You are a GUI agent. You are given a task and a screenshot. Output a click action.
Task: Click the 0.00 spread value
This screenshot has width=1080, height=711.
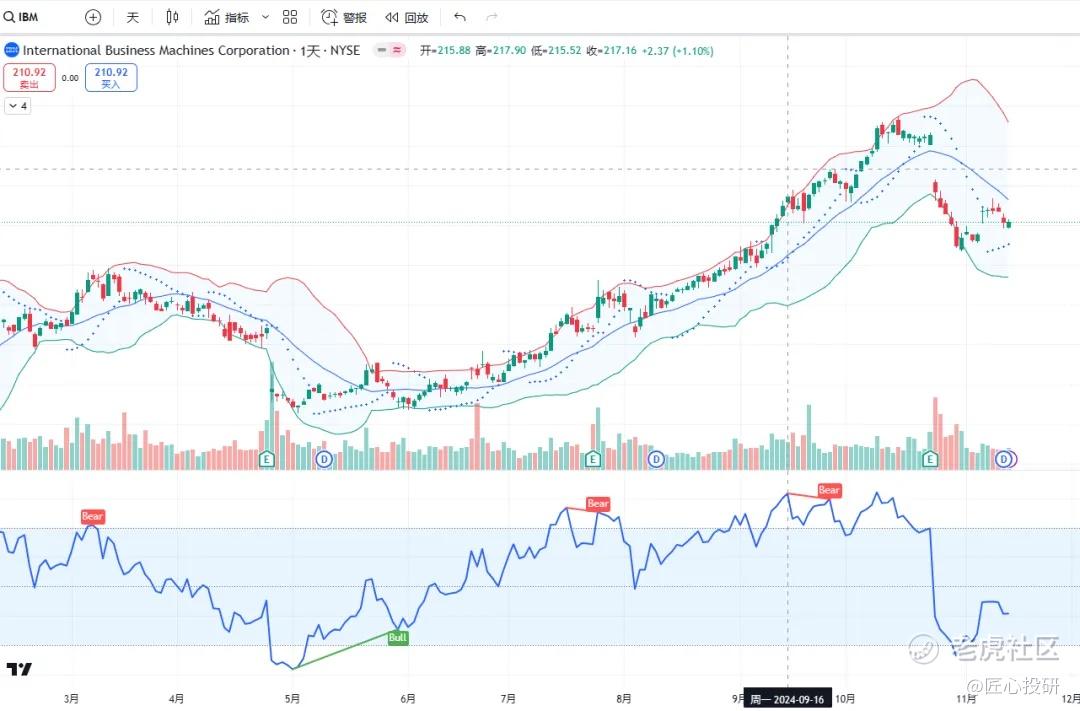coord(70,78)
